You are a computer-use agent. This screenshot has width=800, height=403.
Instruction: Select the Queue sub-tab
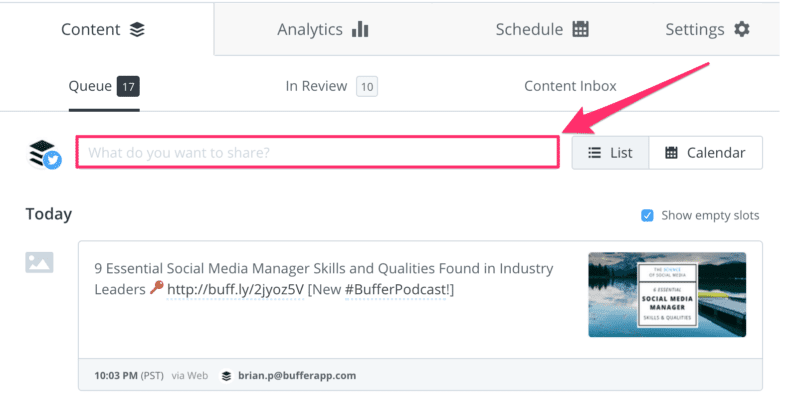[x=104, y=86]
